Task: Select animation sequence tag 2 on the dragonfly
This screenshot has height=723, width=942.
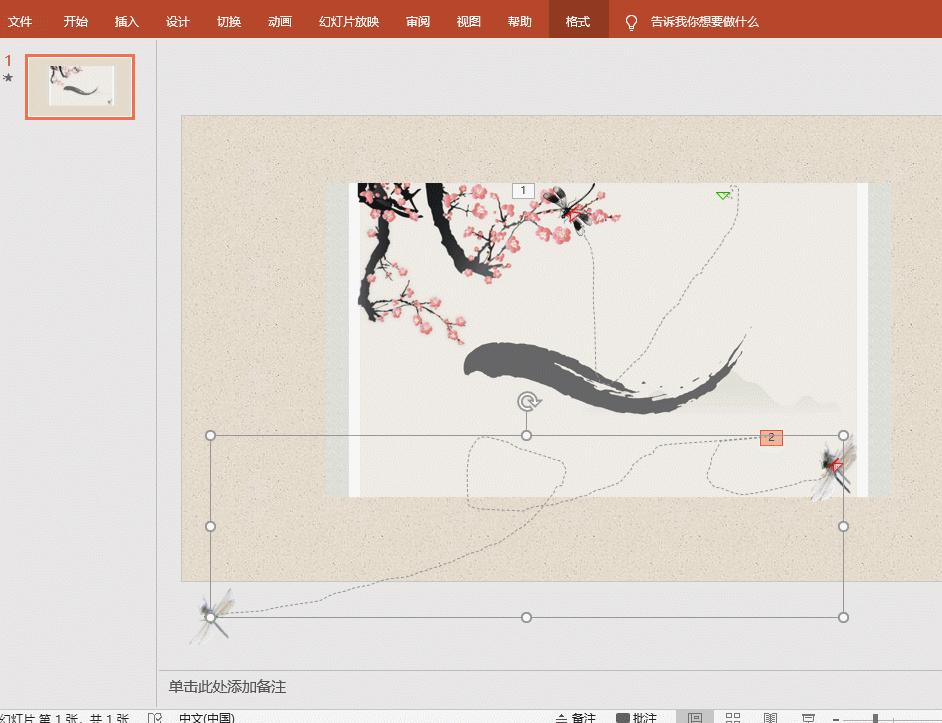Action: [x=770, y=437]
